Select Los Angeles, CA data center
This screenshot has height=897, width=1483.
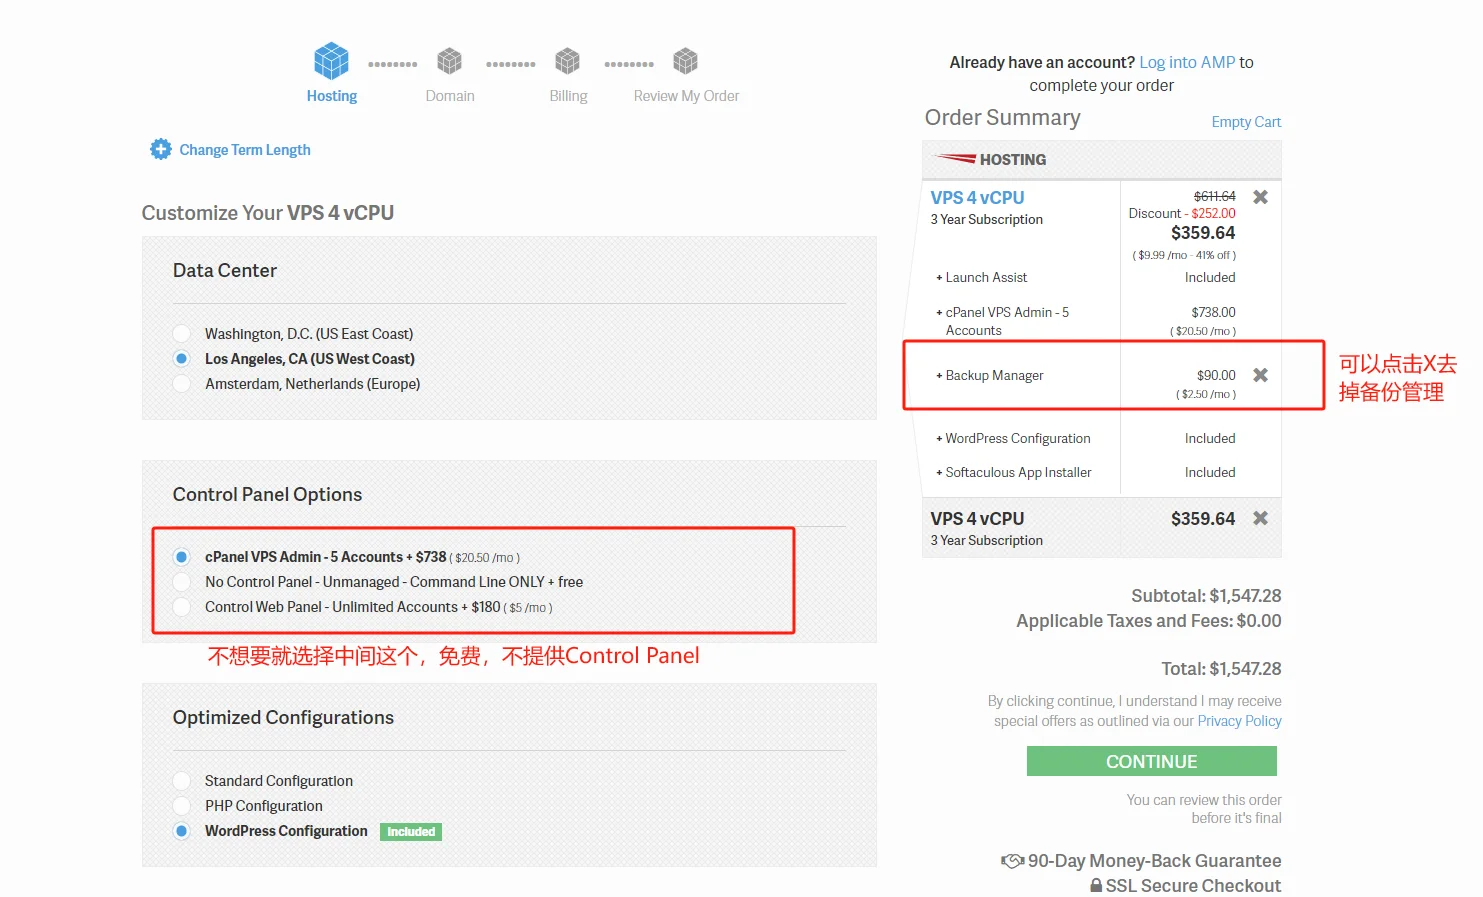point(181,358)
